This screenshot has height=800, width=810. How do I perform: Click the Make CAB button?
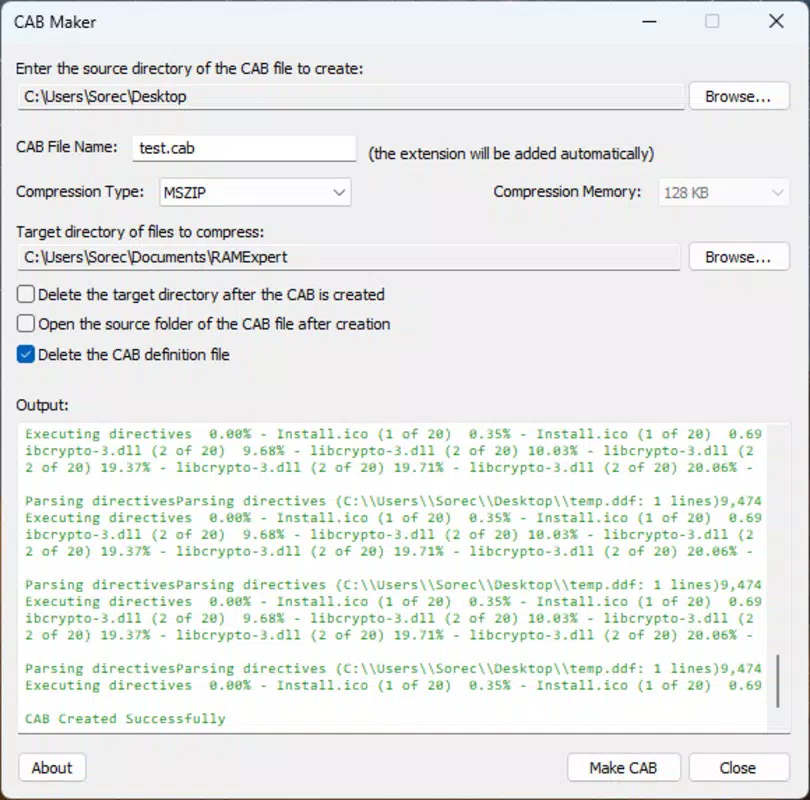pos(624,768)
